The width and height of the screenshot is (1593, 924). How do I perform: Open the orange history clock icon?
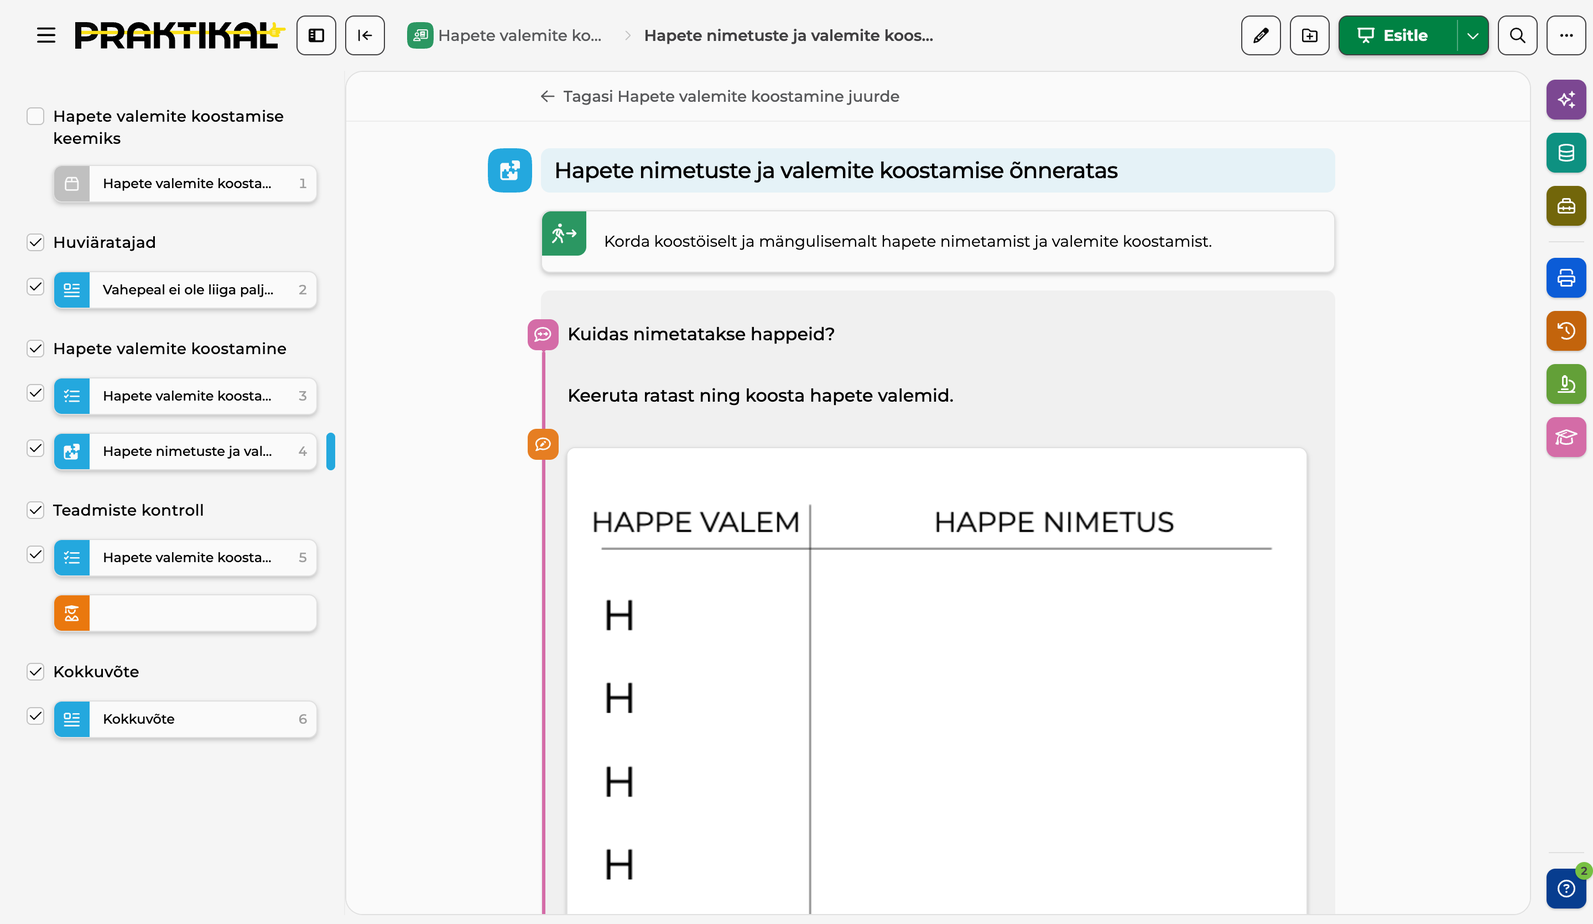[1566, 331]
